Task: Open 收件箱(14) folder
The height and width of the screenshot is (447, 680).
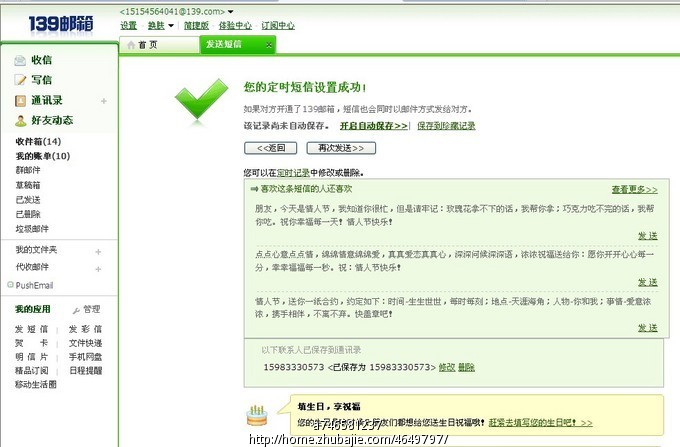Action: [38, 141]
